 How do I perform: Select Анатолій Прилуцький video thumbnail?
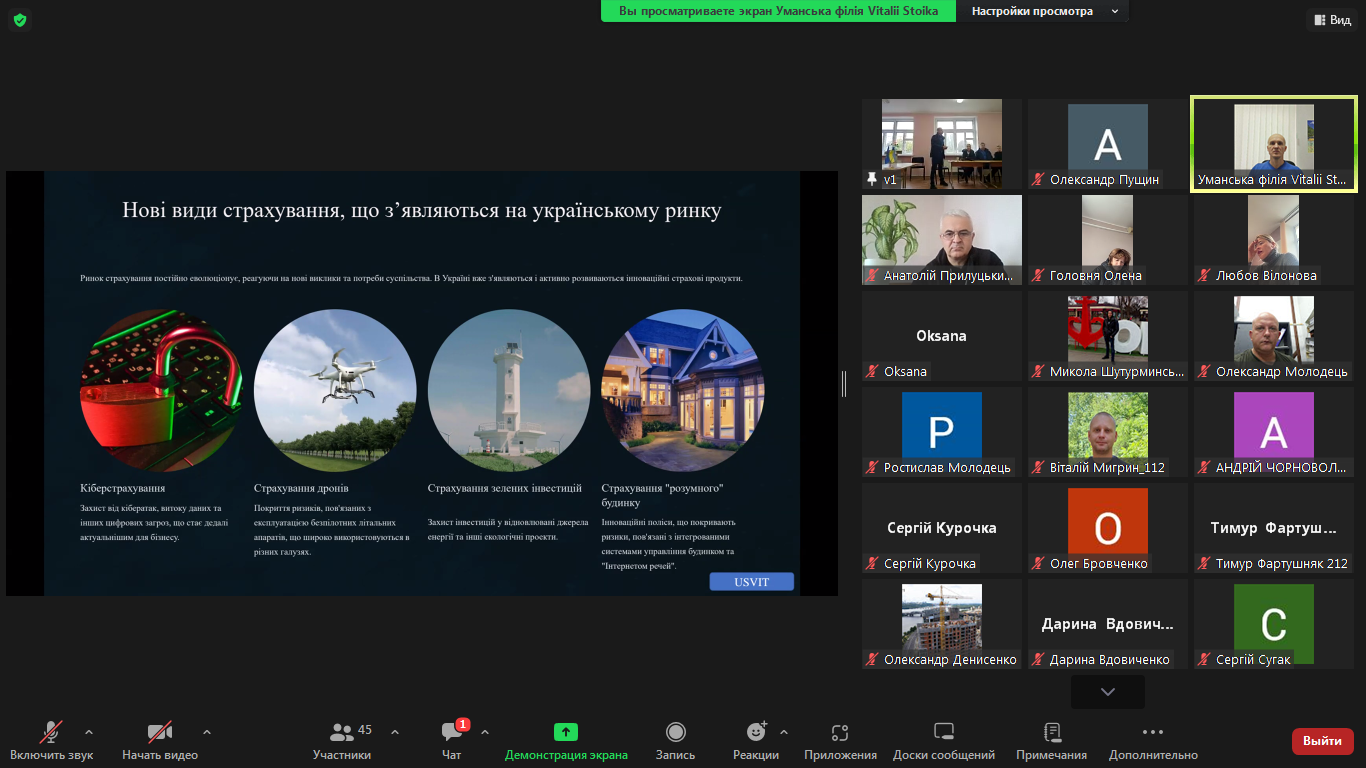click(x=942, y=240)
